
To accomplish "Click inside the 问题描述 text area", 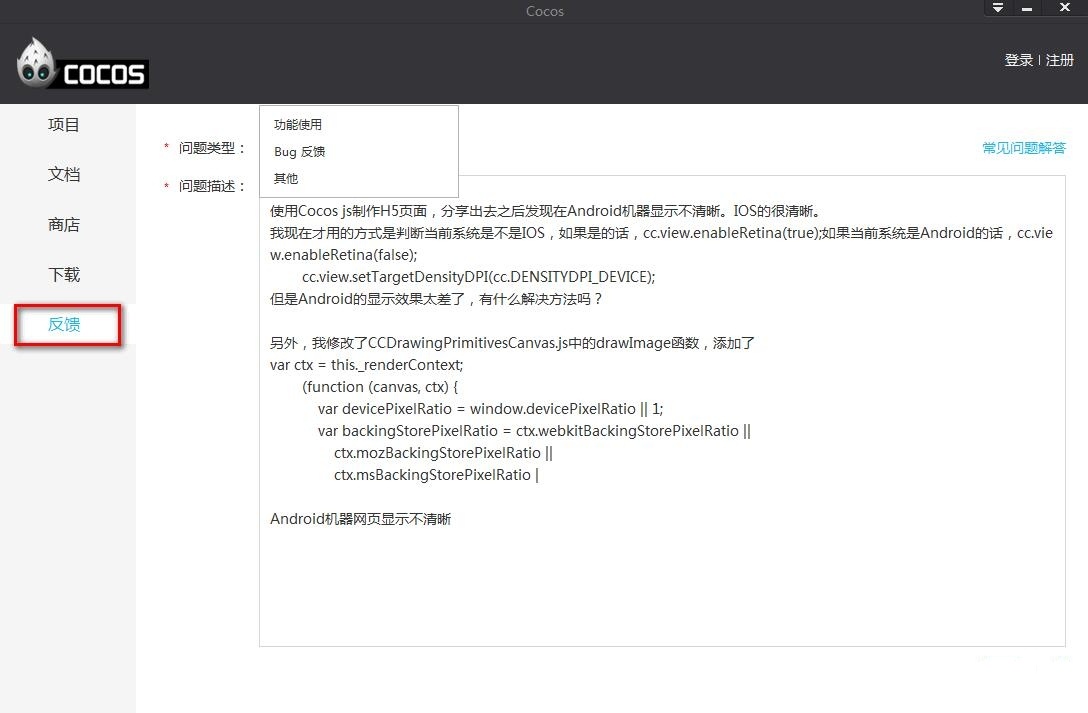I will point(662,411).
